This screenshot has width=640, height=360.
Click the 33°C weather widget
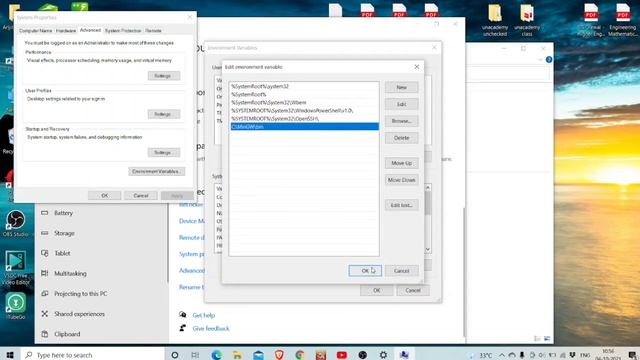pos(481,355)
